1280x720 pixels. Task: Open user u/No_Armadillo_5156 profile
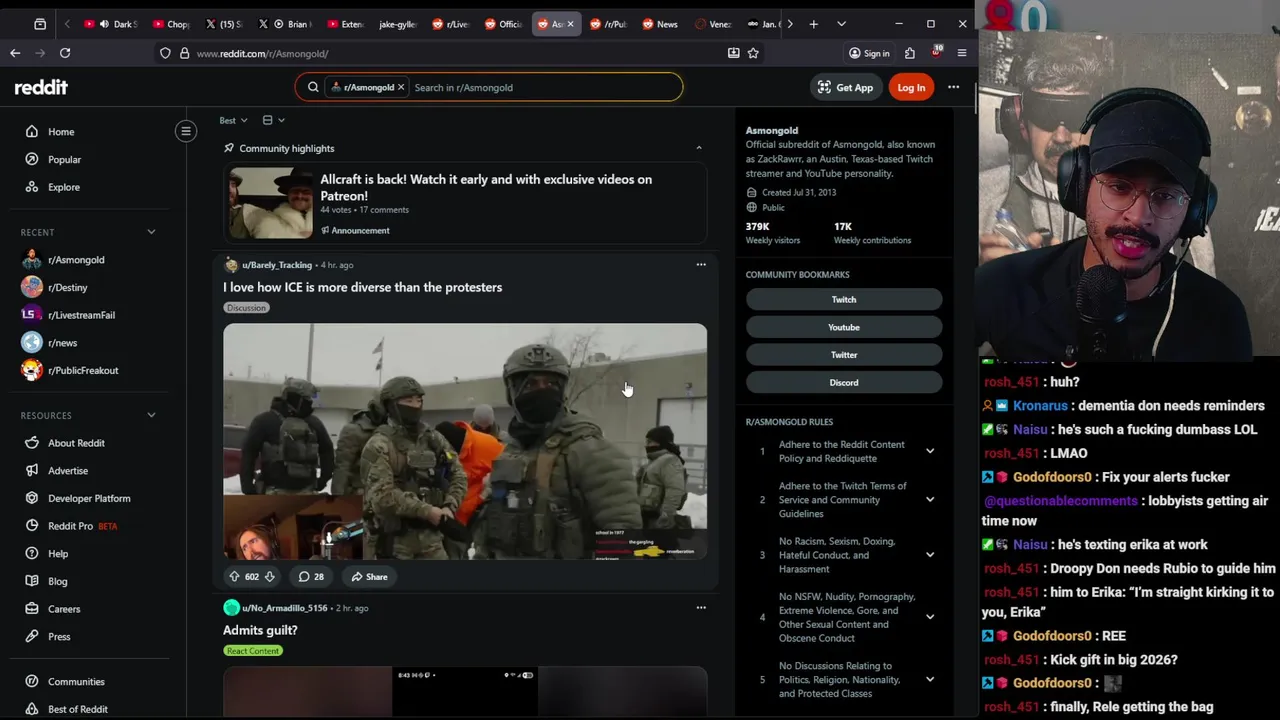coord(285,608)
